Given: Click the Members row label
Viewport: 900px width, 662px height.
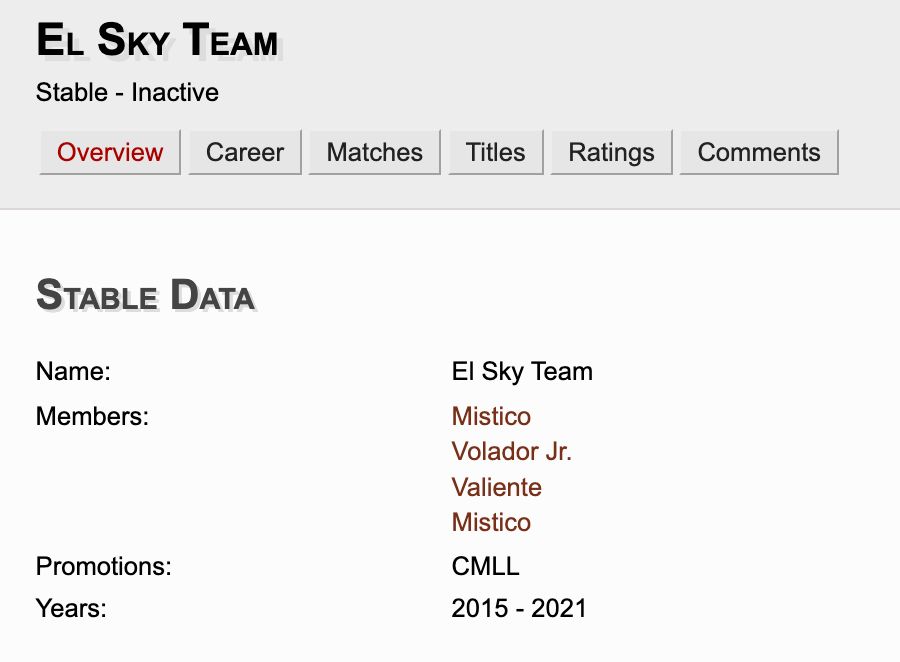Looking at the screenshot, I should [x=92, y=416].
